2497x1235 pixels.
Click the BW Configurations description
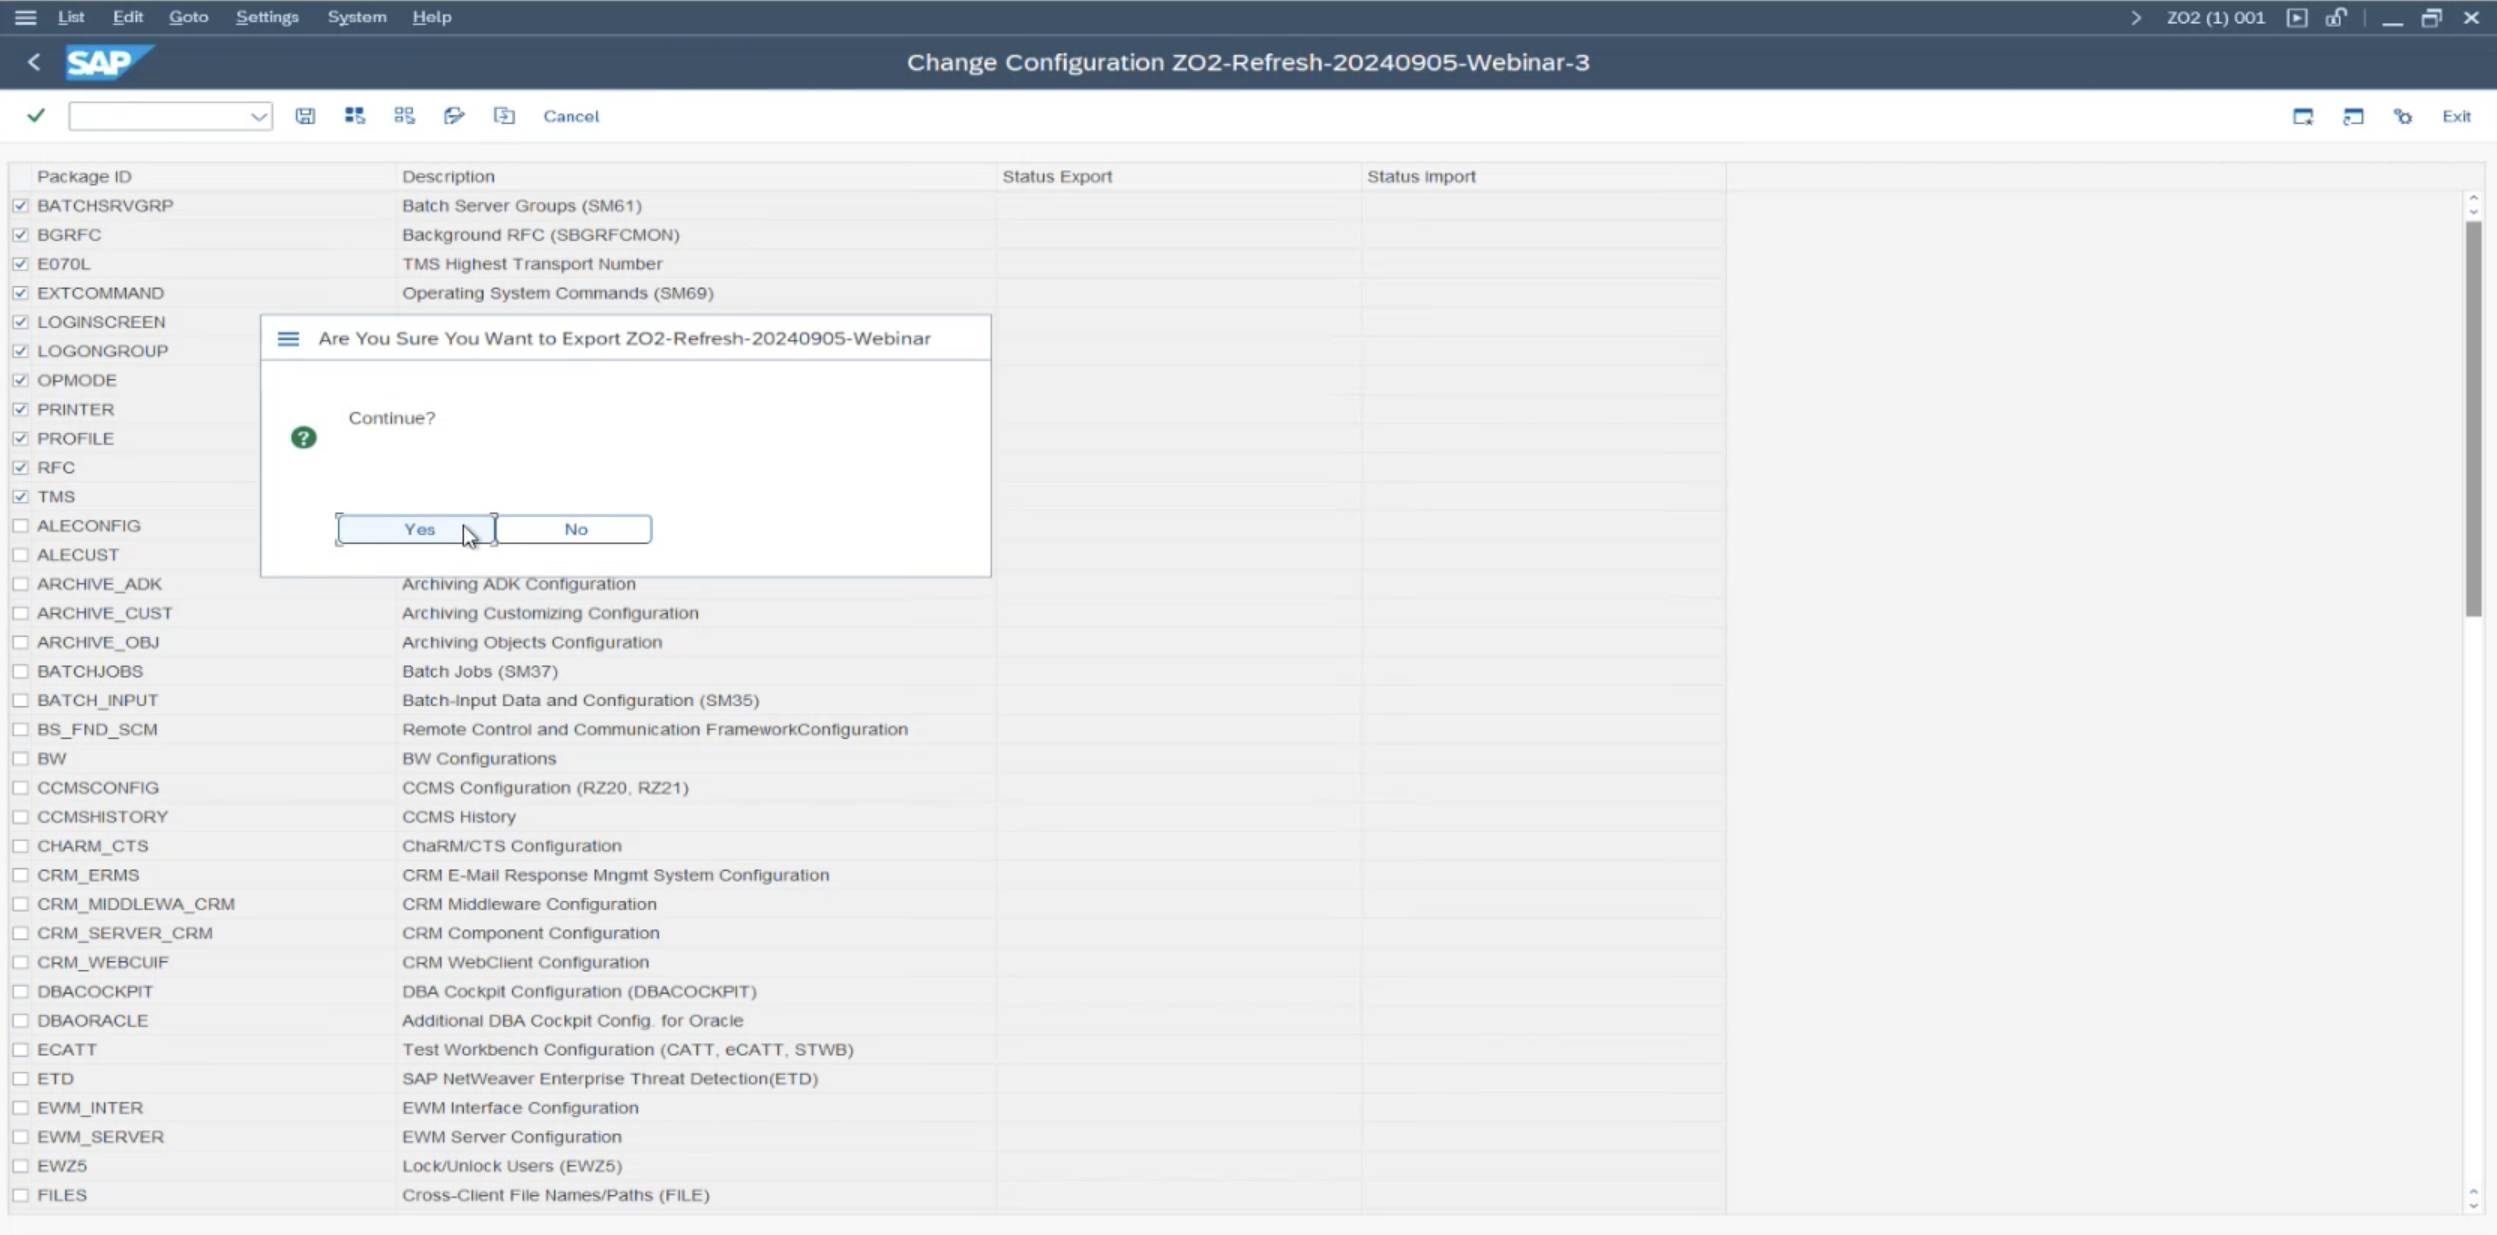[x=479, y=758]
